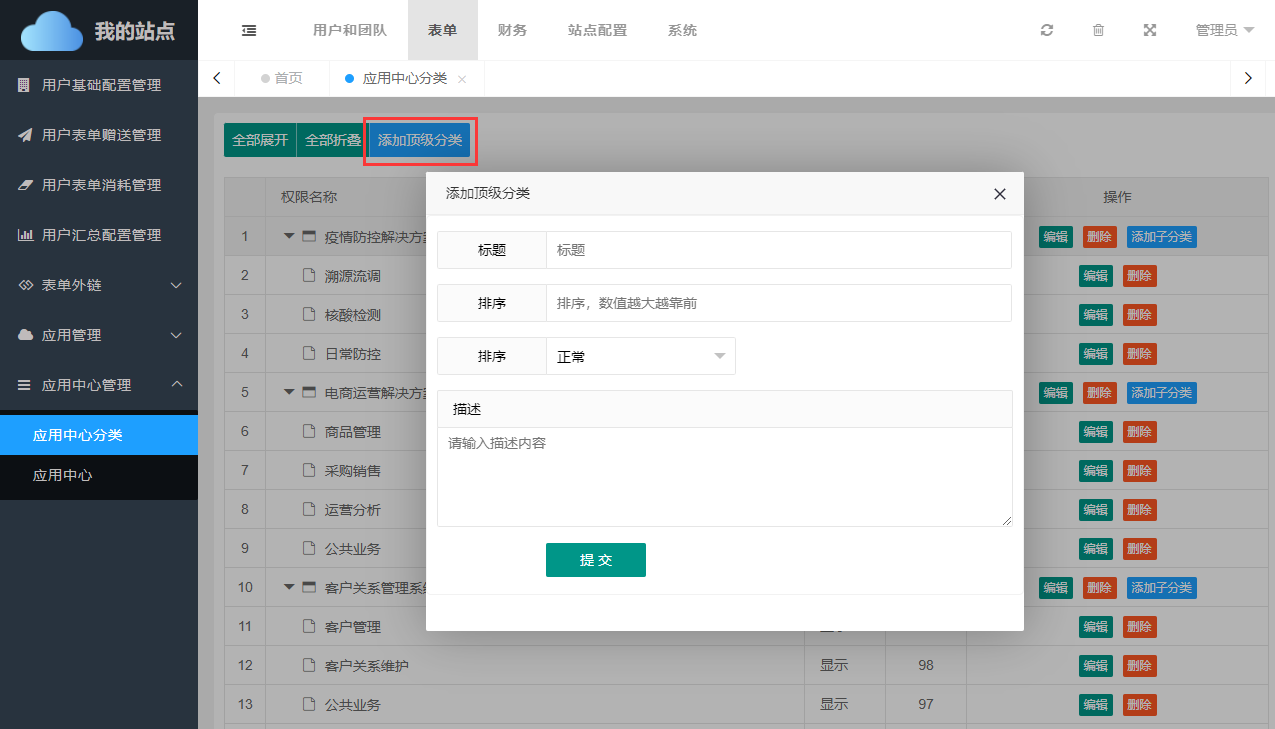Collapse the 应用中心管理 sidebar menu
Image resolution: width=1275 pixels, height=729 pixels.
tap(99, 385)
